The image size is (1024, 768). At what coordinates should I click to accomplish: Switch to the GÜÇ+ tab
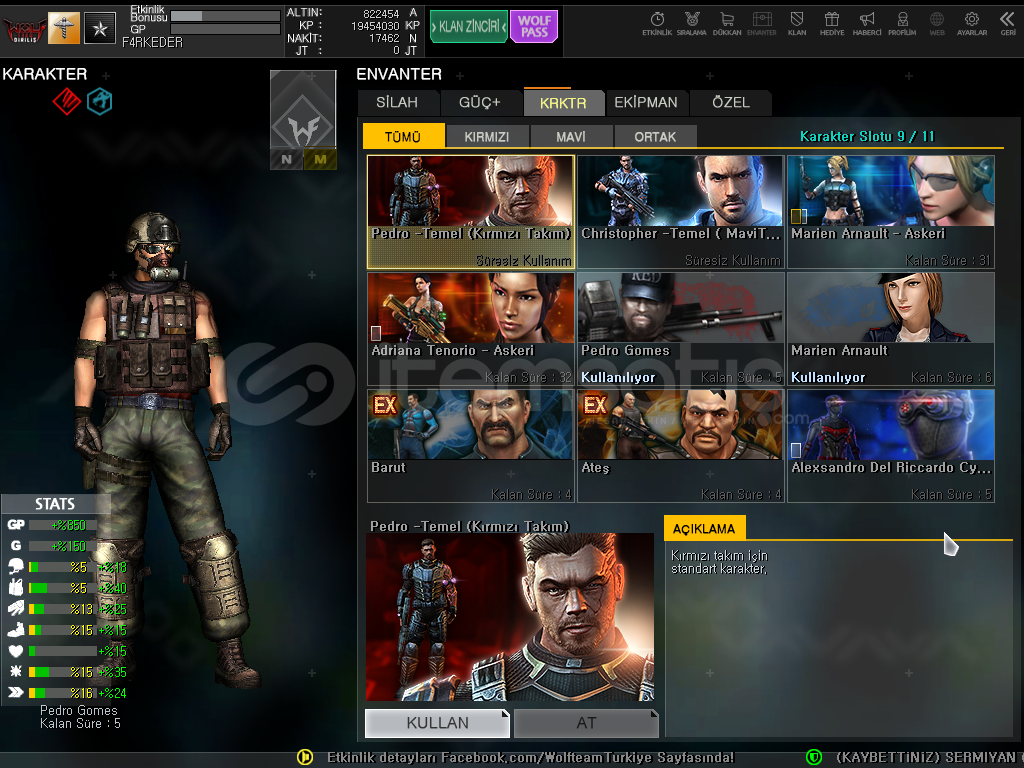click(x=479, y=103)
